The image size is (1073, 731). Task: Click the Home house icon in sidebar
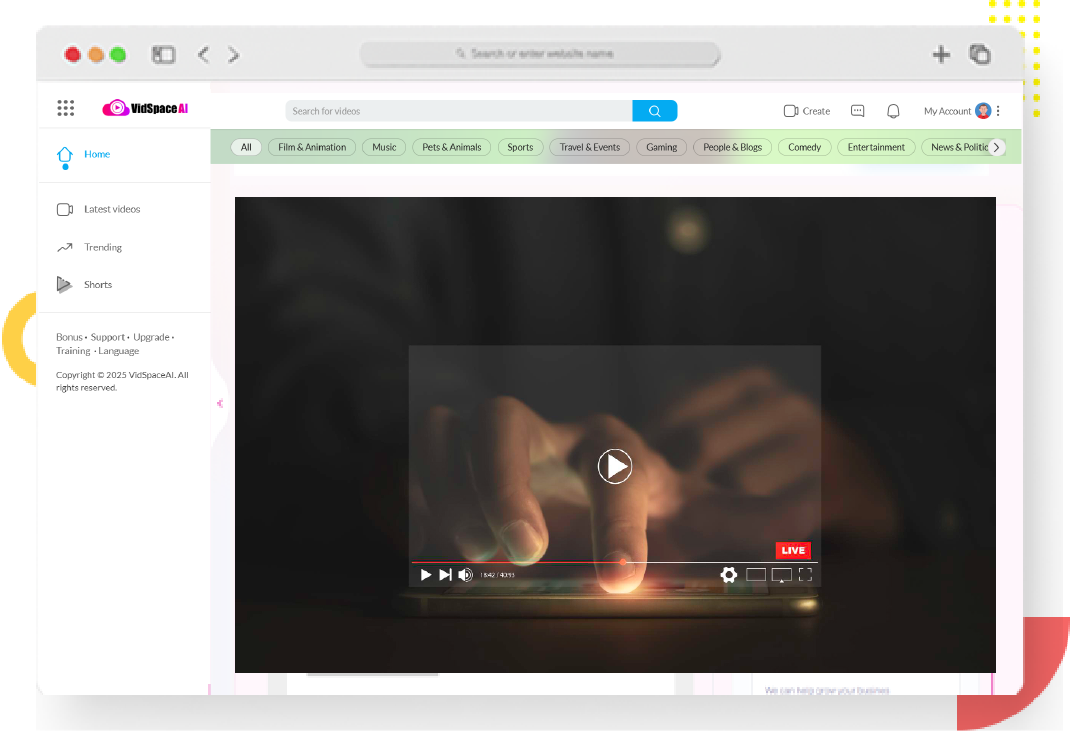point(65,155)
